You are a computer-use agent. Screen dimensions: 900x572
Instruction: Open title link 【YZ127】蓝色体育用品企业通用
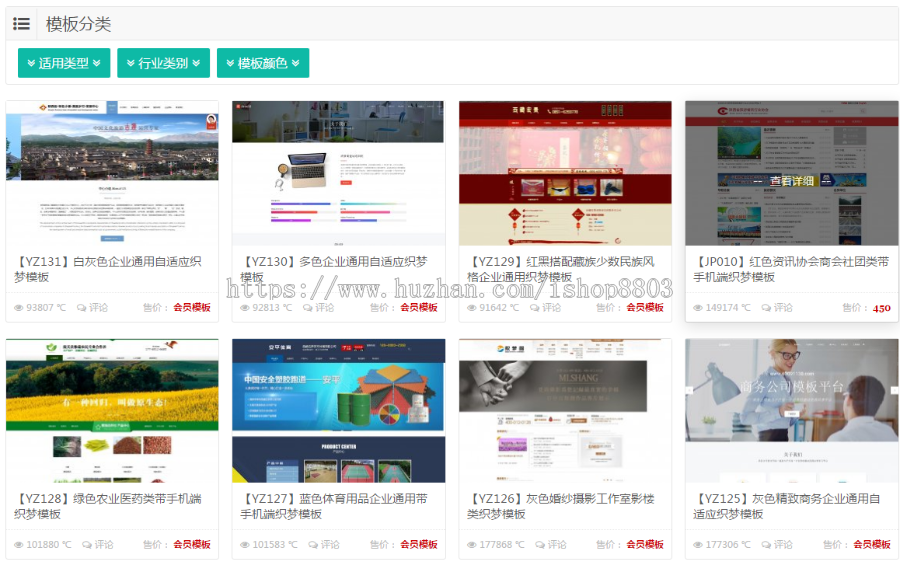[334, 506]
